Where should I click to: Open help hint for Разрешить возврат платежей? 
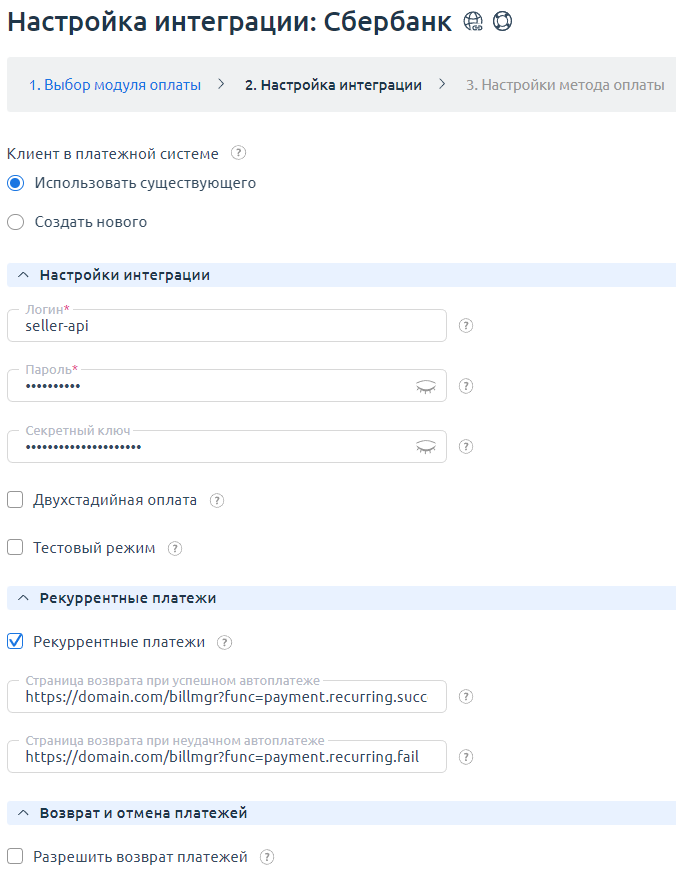point(266,857)
